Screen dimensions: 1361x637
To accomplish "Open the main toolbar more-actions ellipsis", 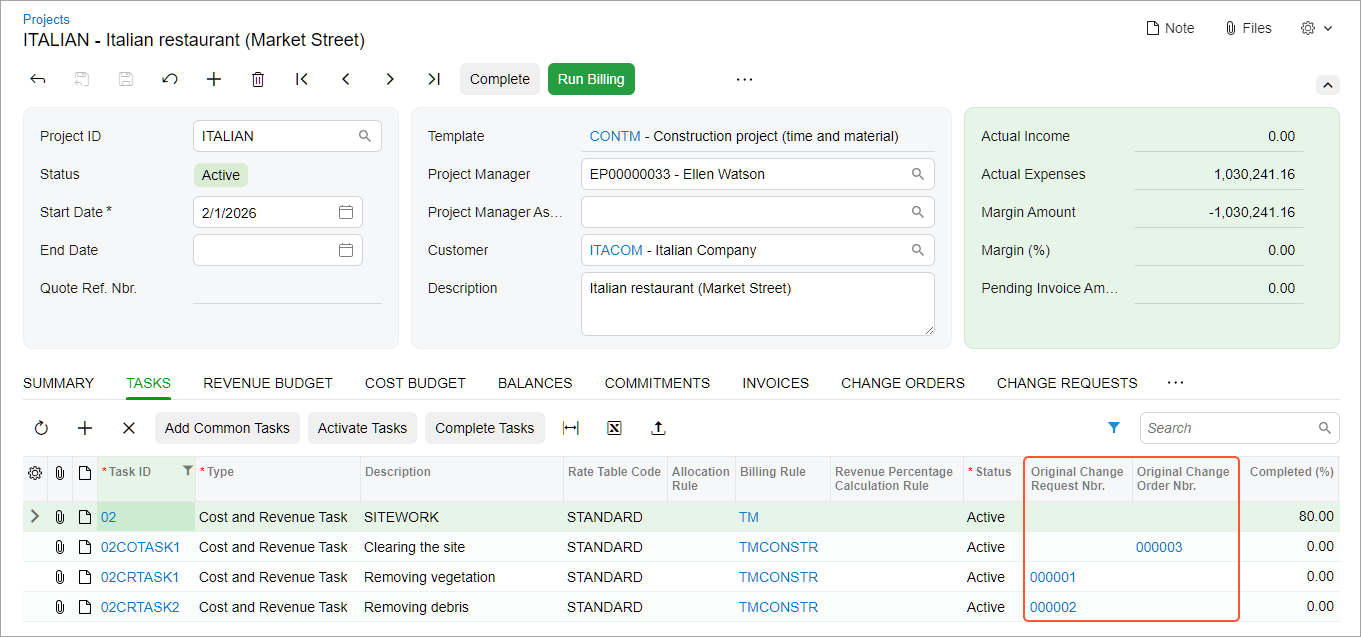I will [x=744, y=79].
